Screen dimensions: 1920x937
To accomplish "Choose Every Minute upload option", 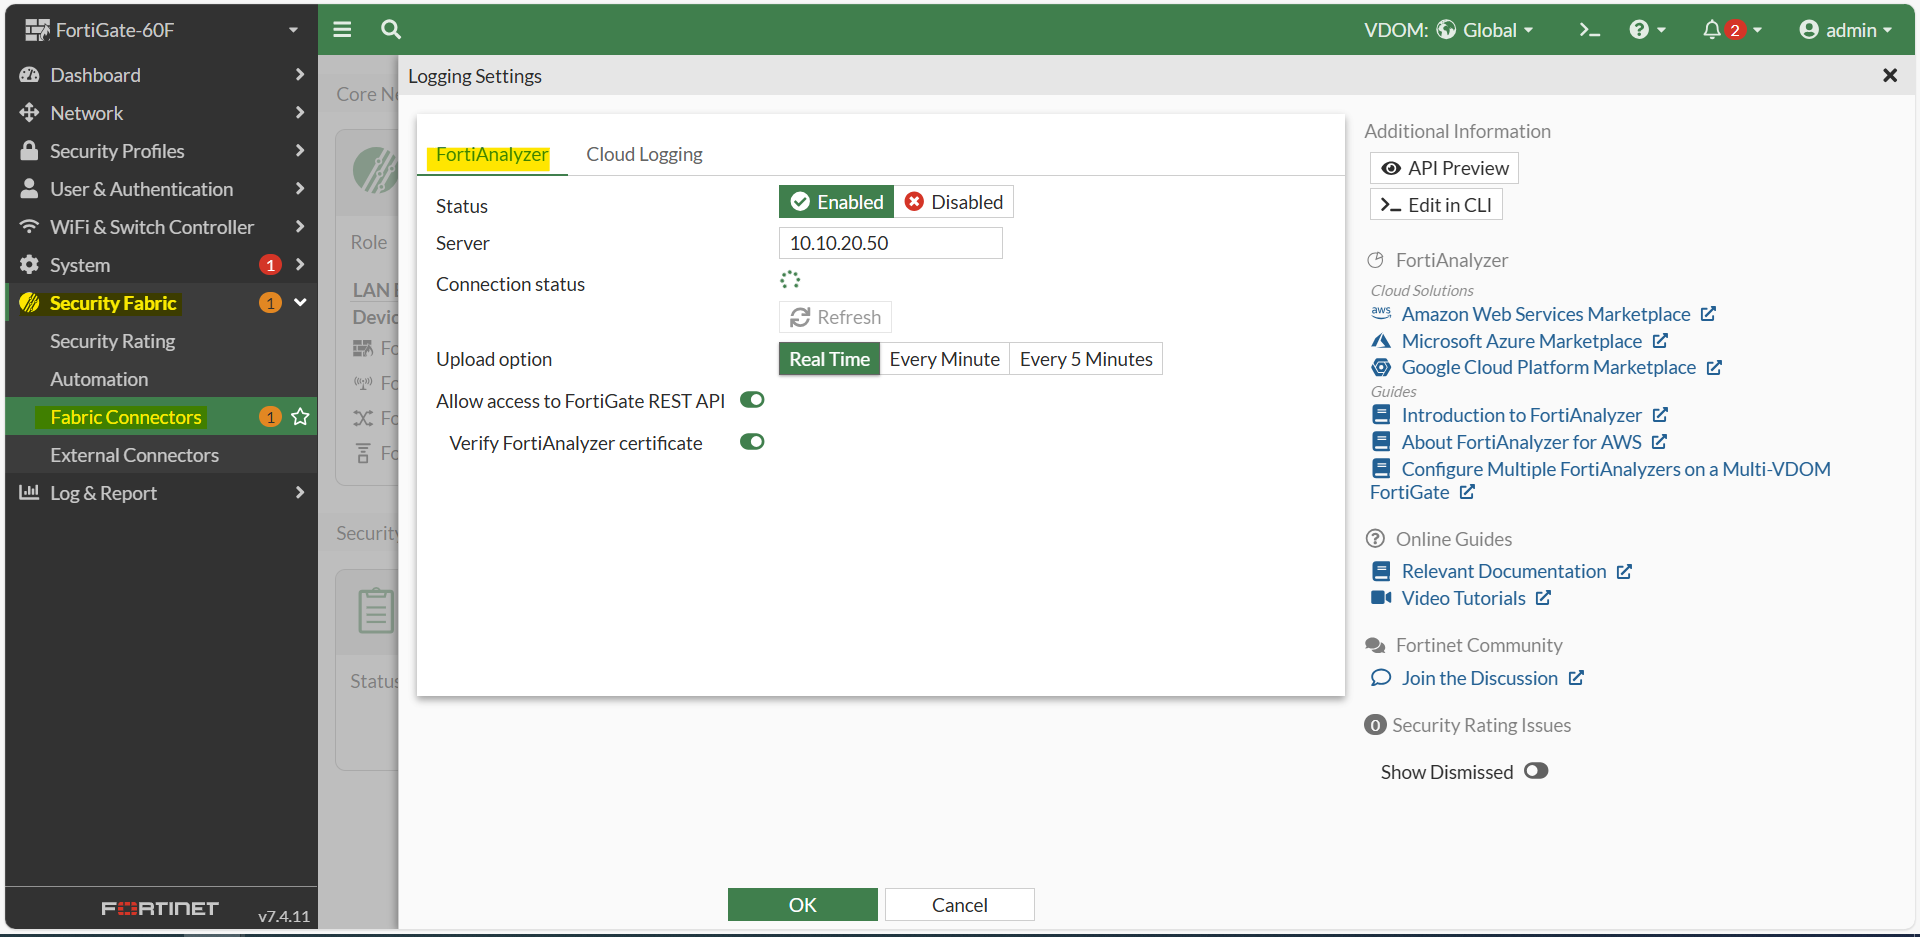I will (944, 359).
